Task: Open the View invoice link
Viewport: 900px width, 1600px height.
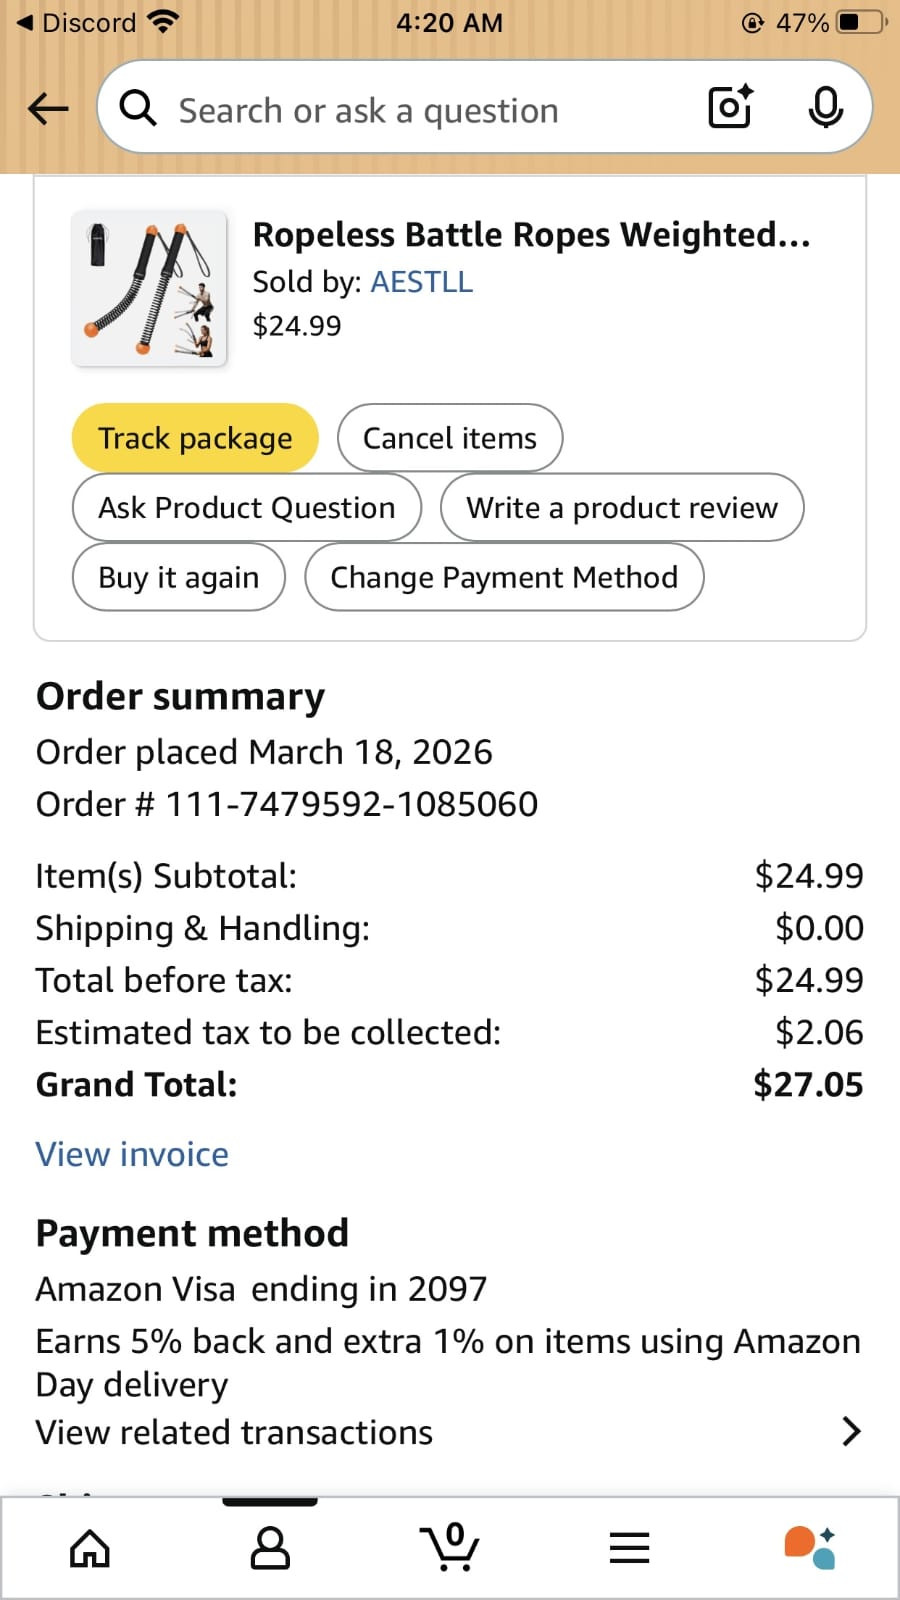Action: (132, 1154)
